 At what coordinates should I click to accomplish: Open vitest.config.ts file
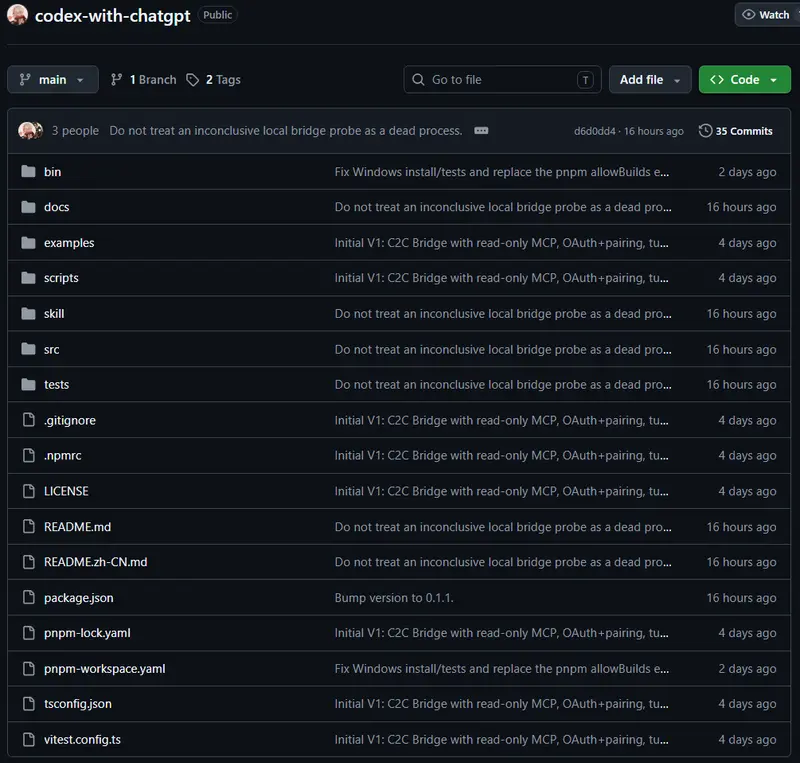(x=82, y=740)
